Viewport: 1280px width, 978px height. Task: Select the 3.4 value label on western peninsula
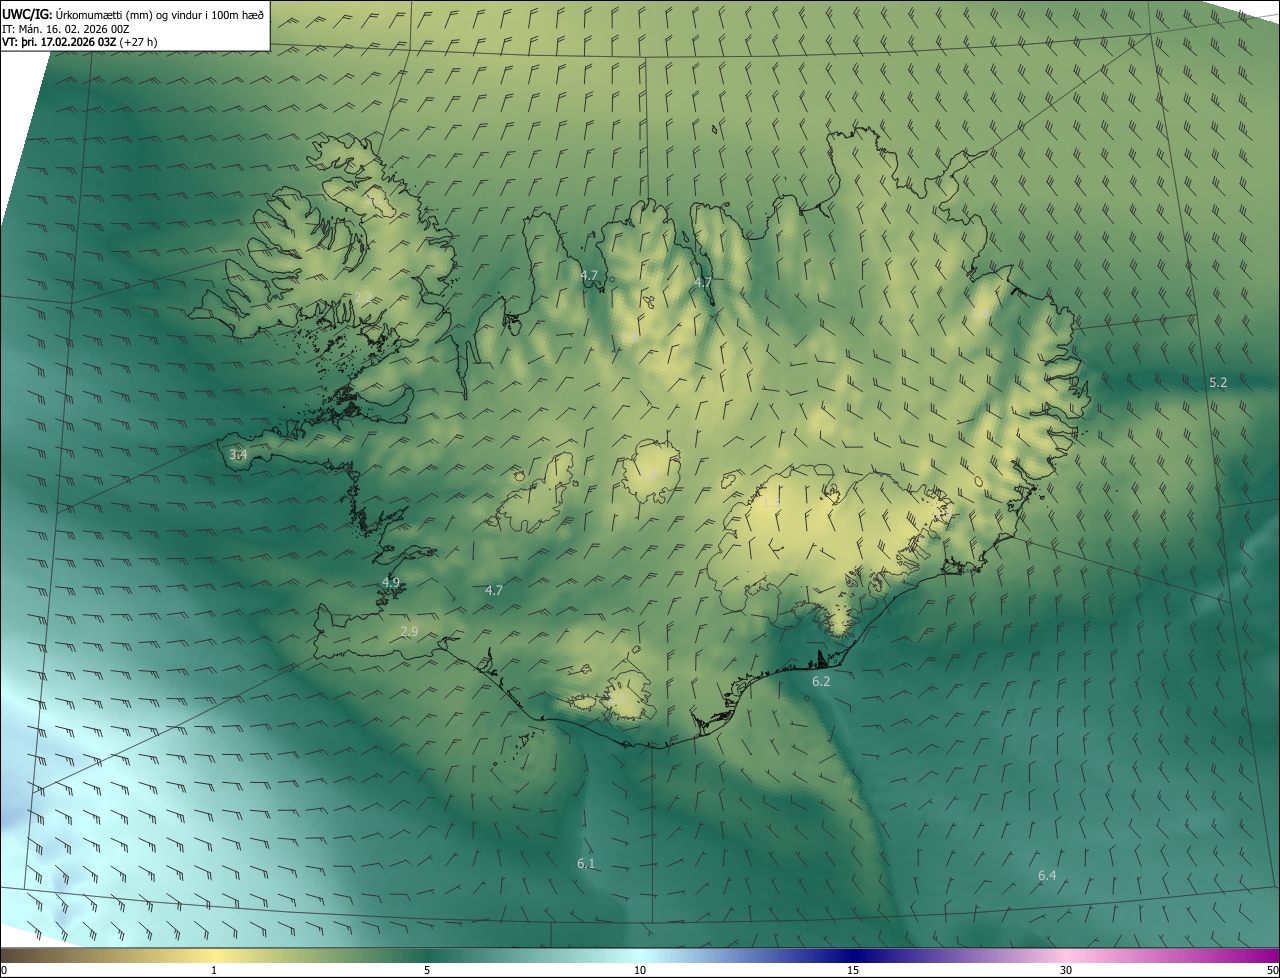coord(238,455)
